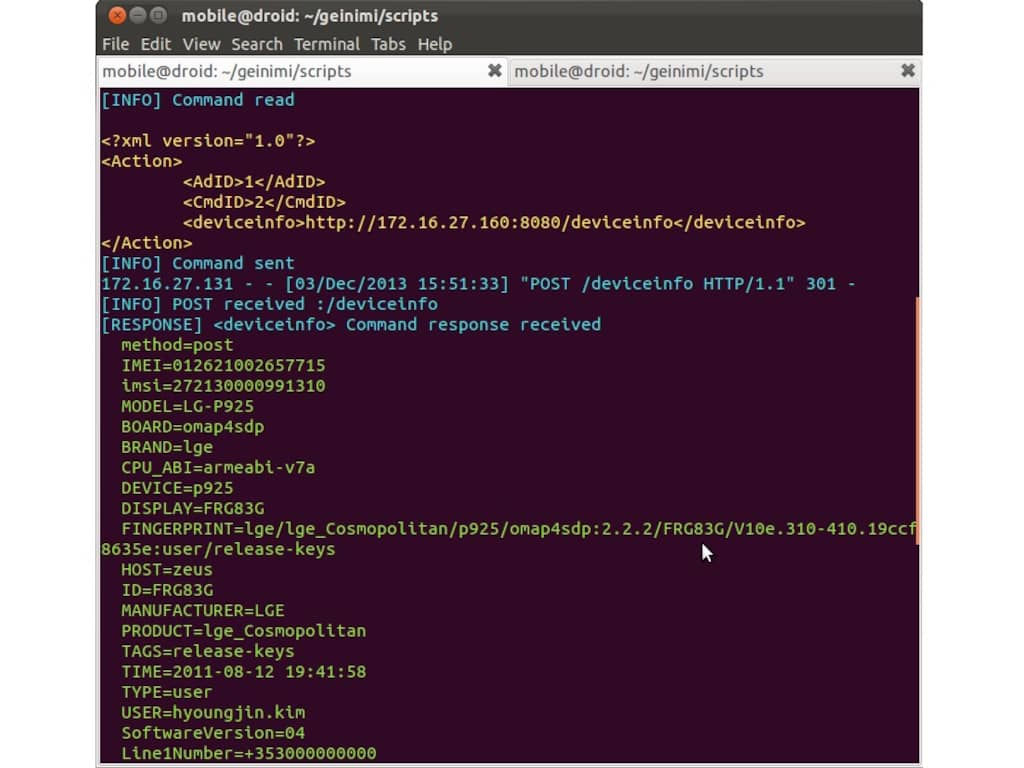The image size is (1024, 768).
Task: Click the 'TIME=2011-08-12 19:41:58' line
Action: [244, 671]
